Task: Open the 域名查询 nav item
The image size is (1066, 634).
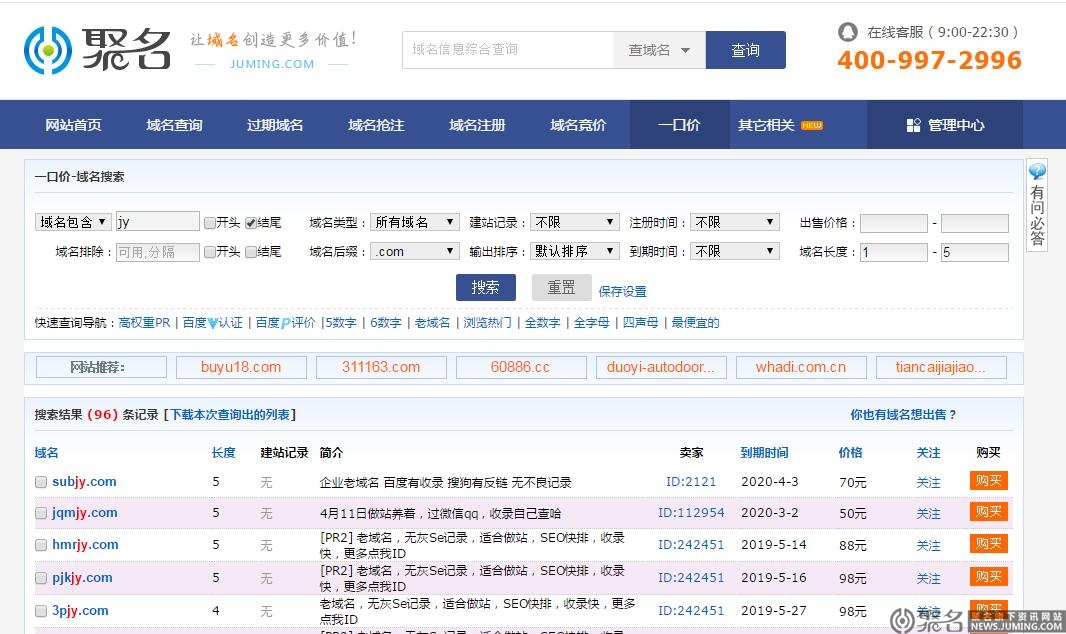Action: click(174, 125)
